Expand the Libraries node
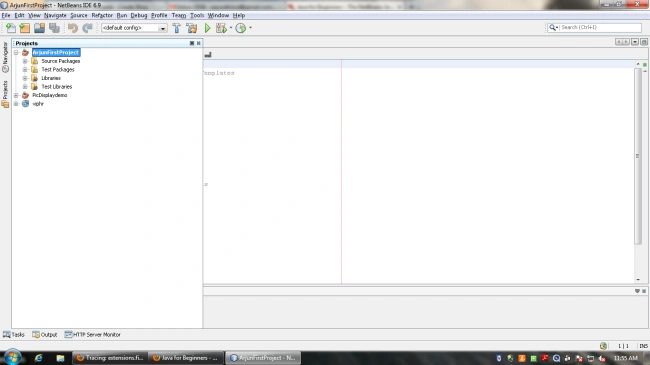 click(25, 78)
